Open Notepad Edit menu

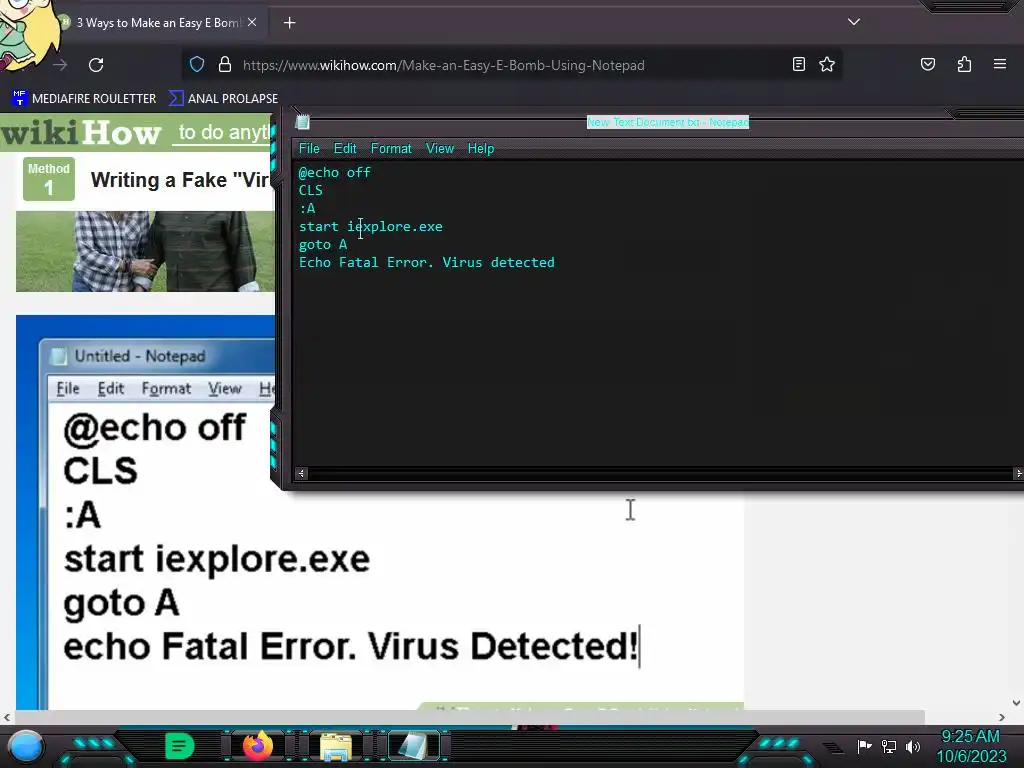click(x=345, y=148)
